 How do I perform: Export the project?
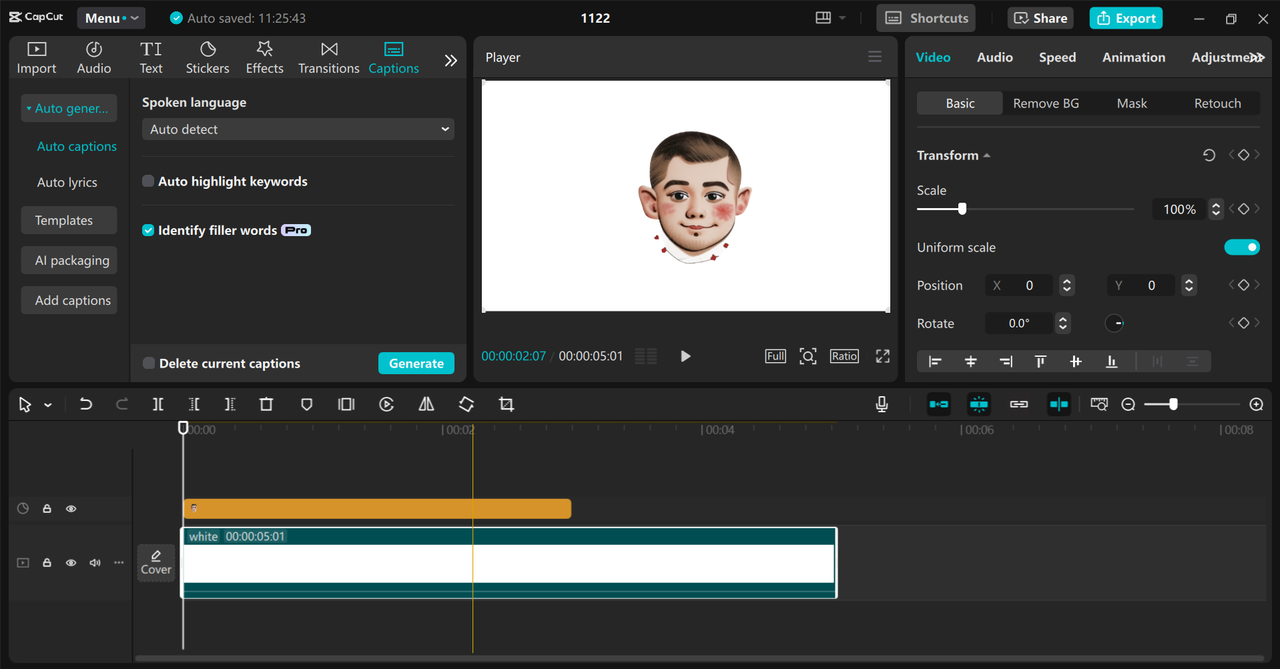pyautogui.click(x=1126, y=18)
